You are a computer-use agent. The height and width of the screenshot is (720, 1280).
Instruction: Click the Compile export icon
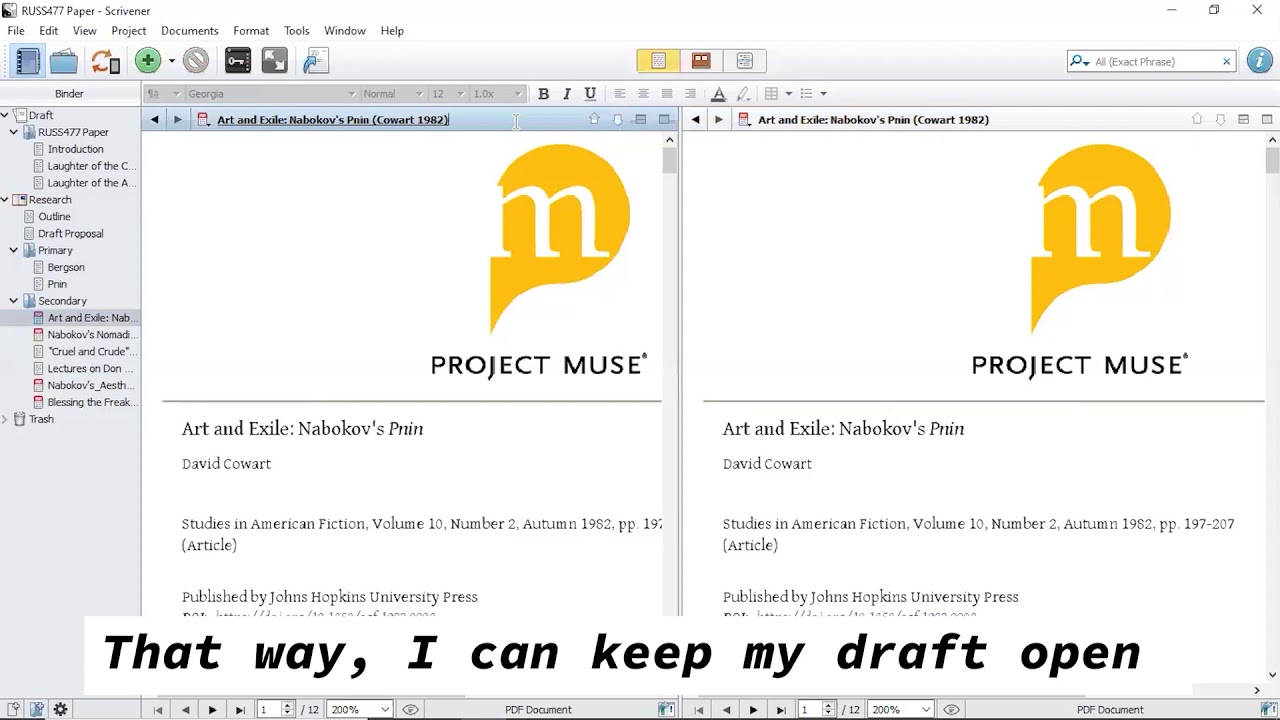pyautogui.click(x=316, y=61)
